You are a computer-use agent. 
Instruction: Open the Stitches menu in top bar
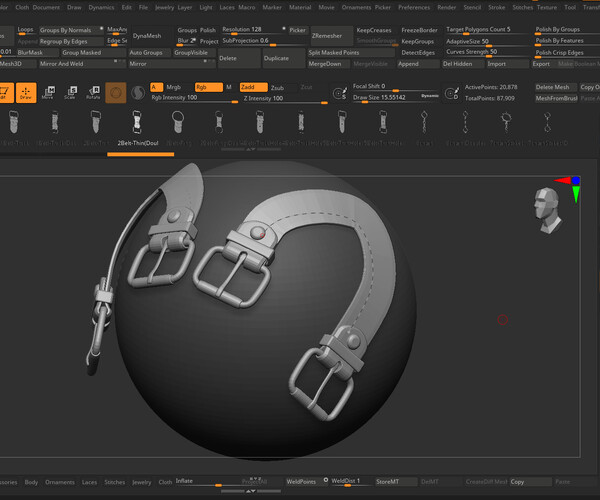click(523, 7)
